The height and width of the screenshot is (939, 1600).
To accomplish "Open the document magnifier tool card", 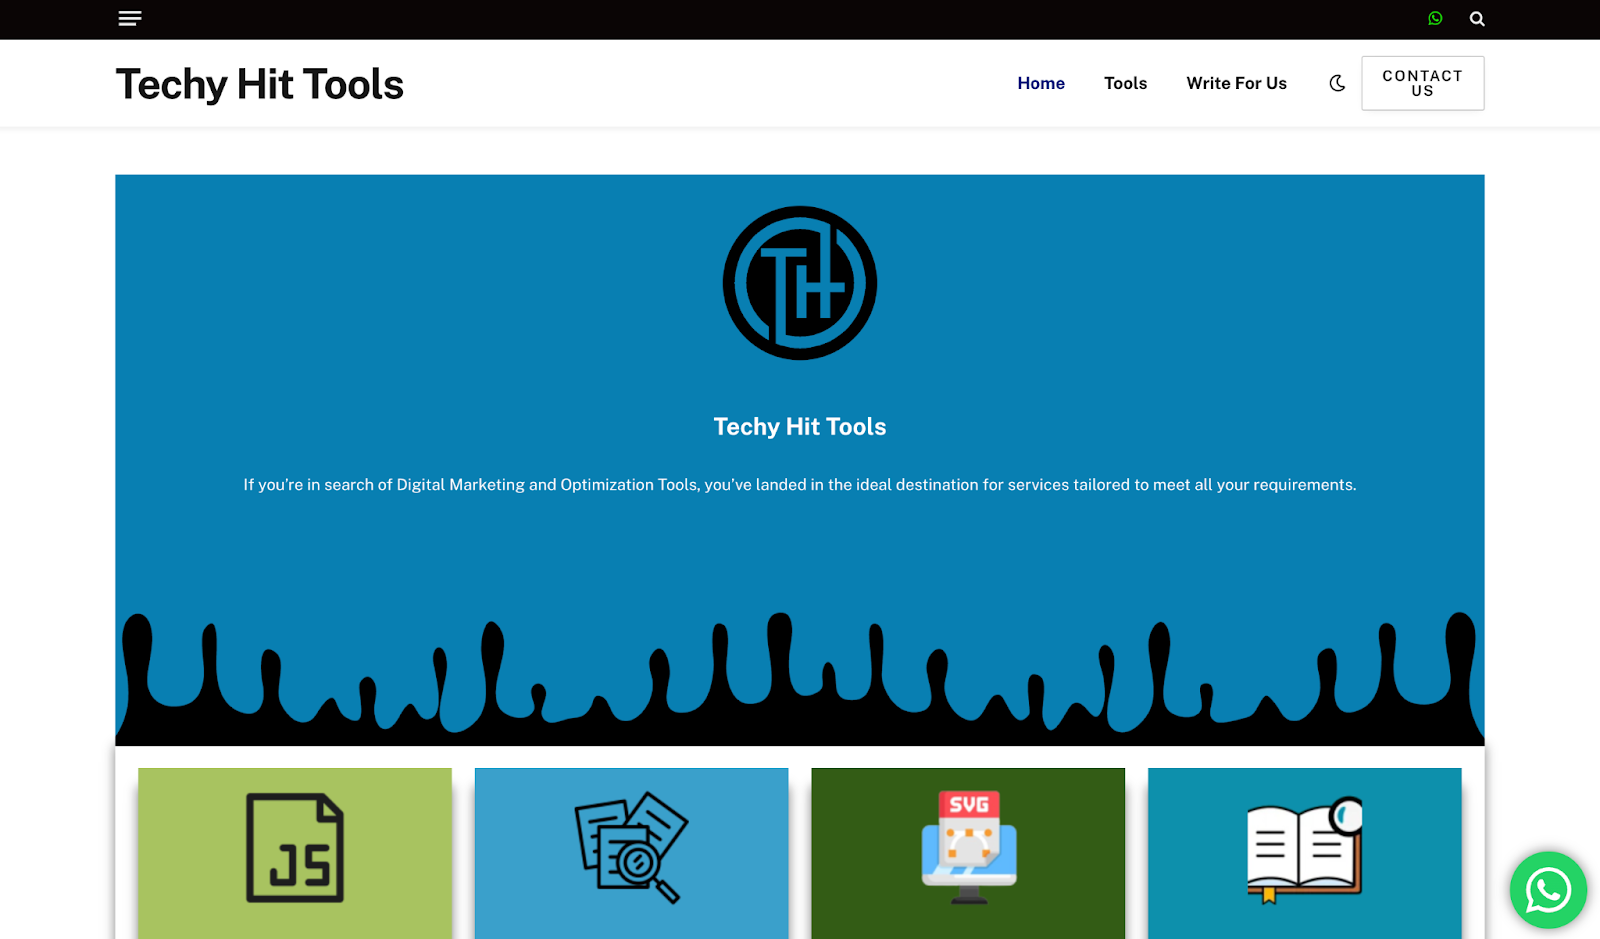I will 631,850.
